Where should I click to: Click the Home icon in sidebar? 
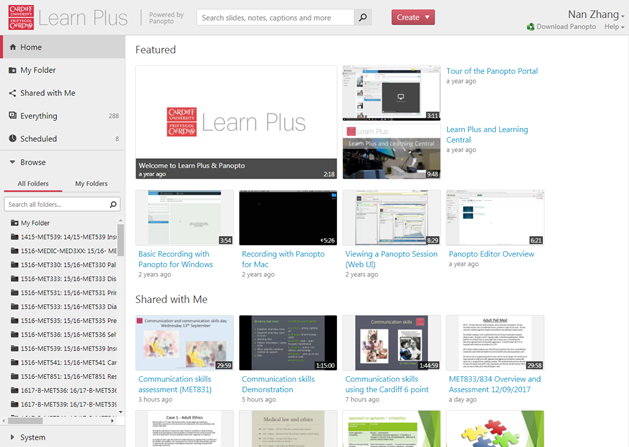coord(13,47)
